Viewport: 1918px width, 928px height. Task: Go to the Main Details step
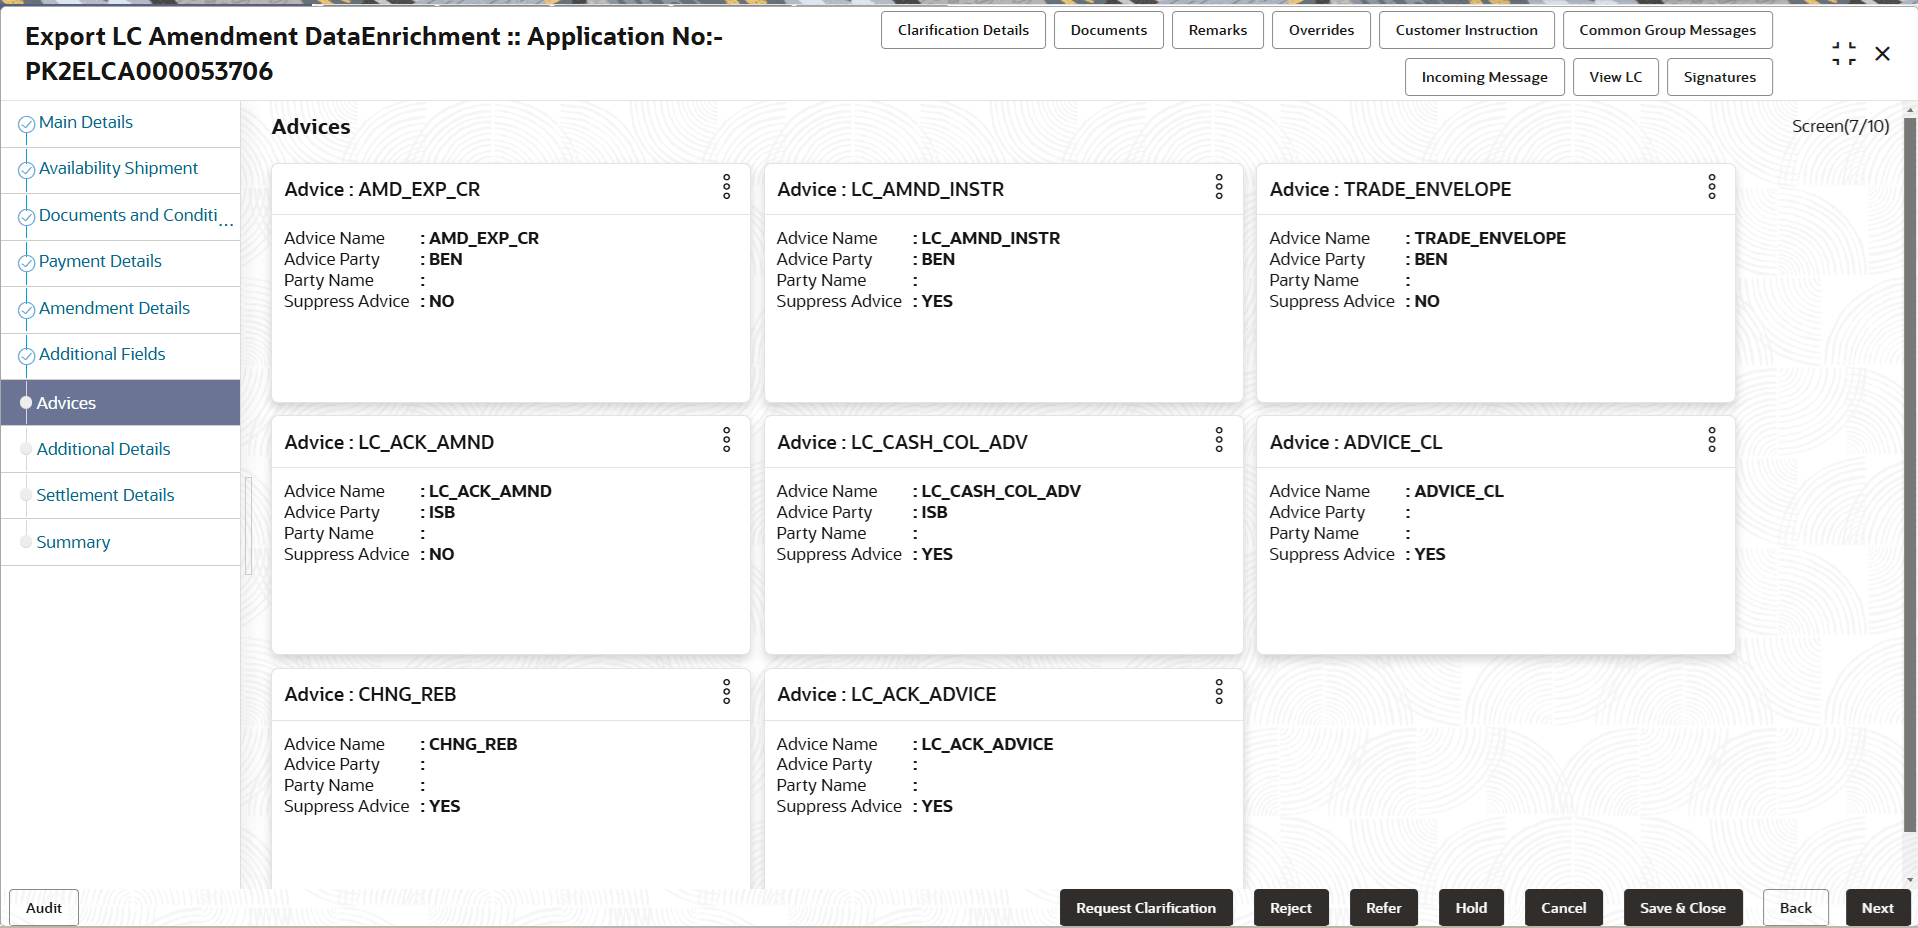[x=86, y=122]
